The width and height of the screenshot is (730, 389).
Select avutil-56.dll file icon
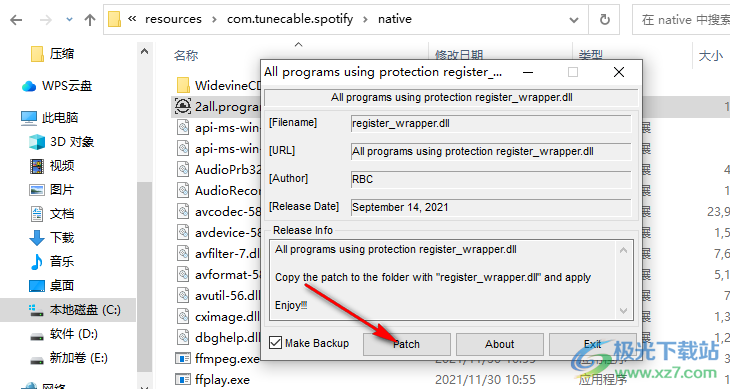[183, 295]
